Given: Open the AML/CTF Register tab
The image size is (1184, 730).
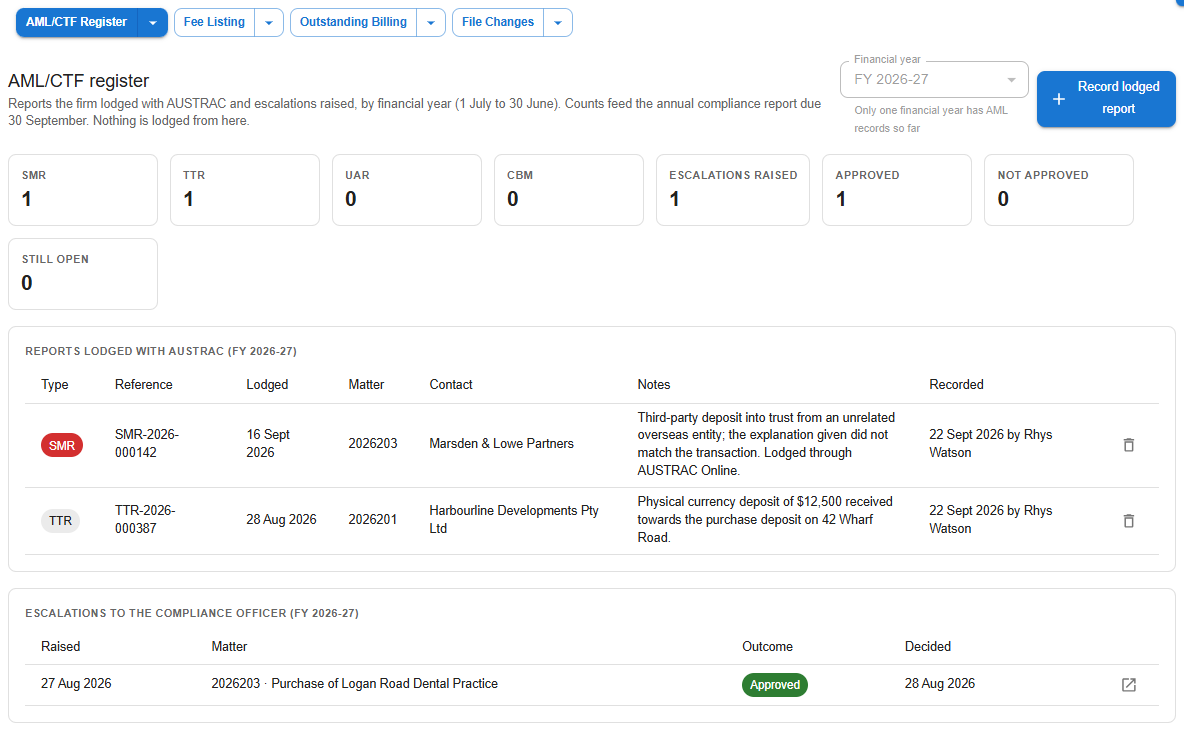Looking at the screenshot, I should coord(76,22).
